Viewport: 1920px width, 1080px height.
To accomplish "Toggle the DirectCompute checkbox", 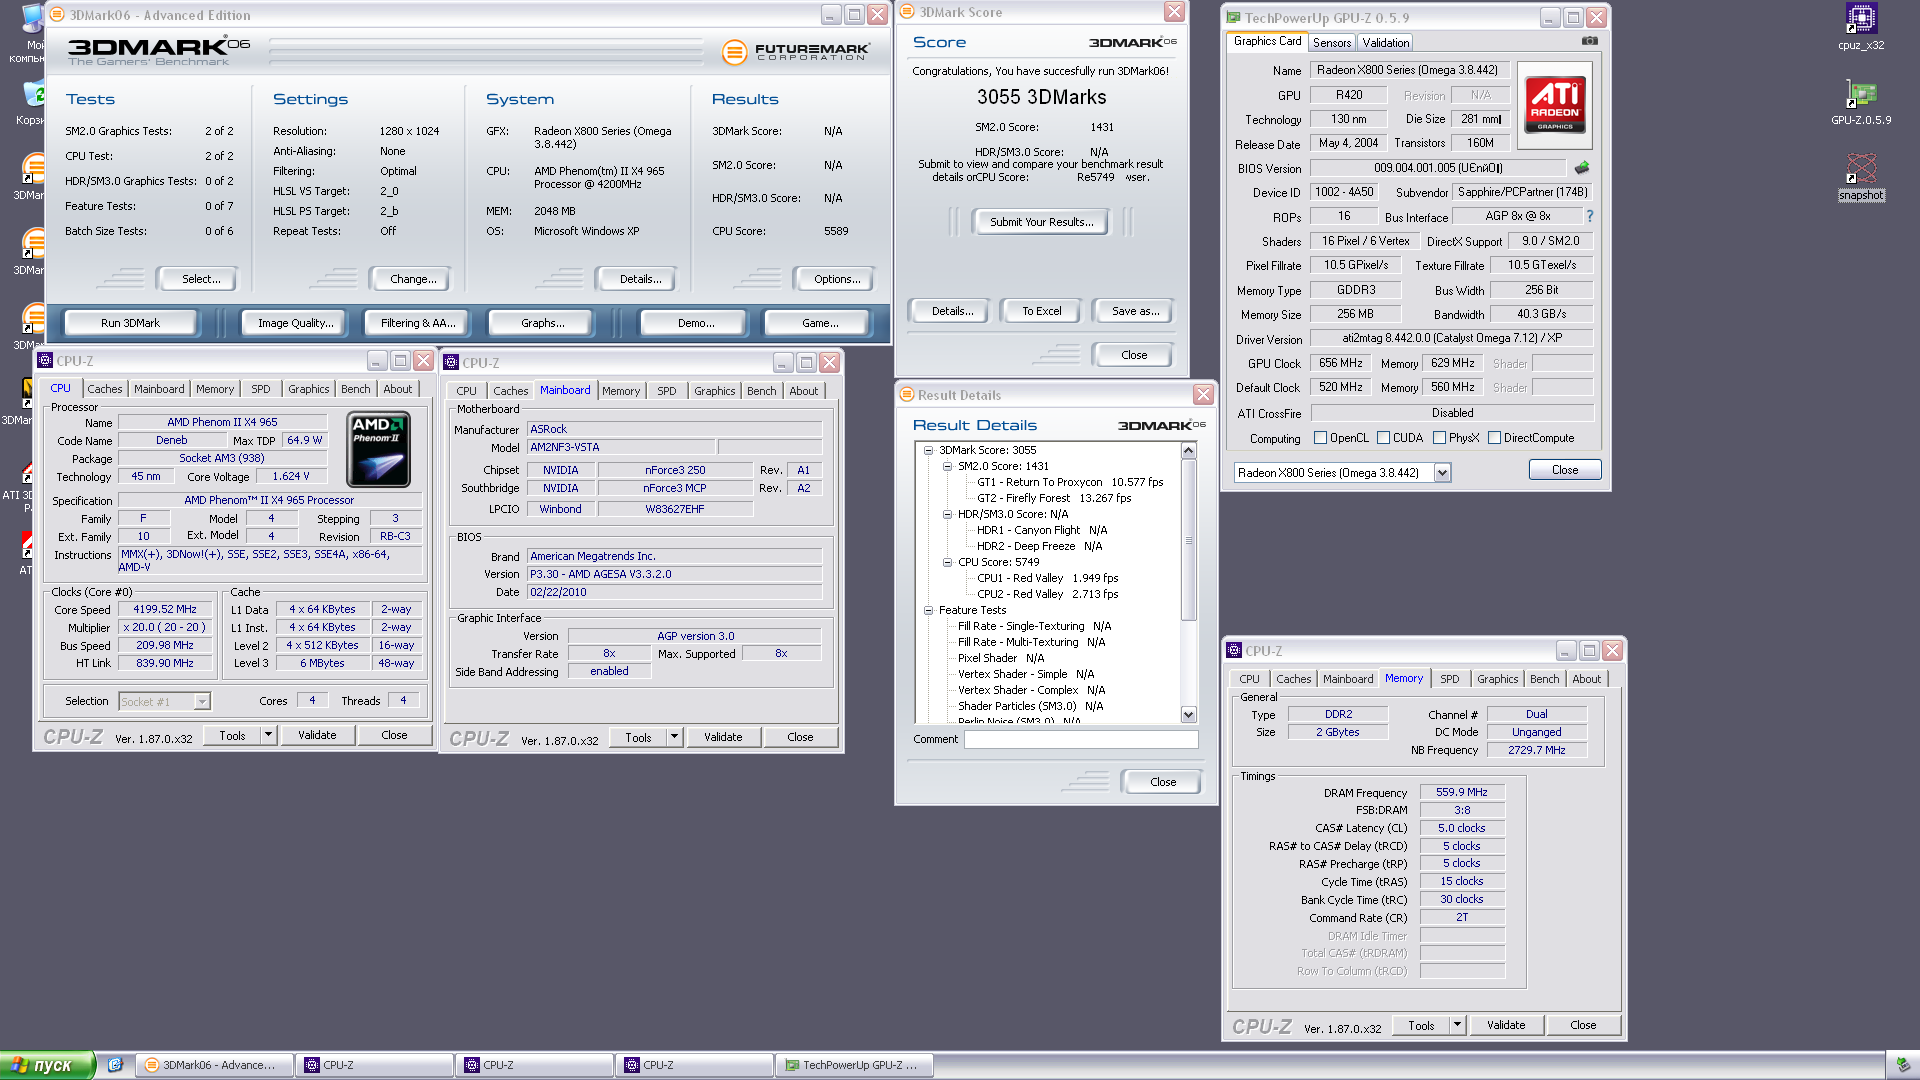I will (x=1494, y=438).
